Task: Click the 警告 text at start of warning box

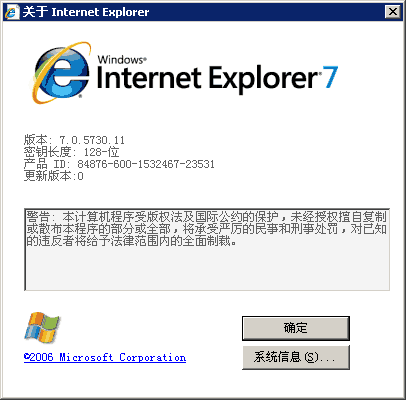Action: click(38, 217)
